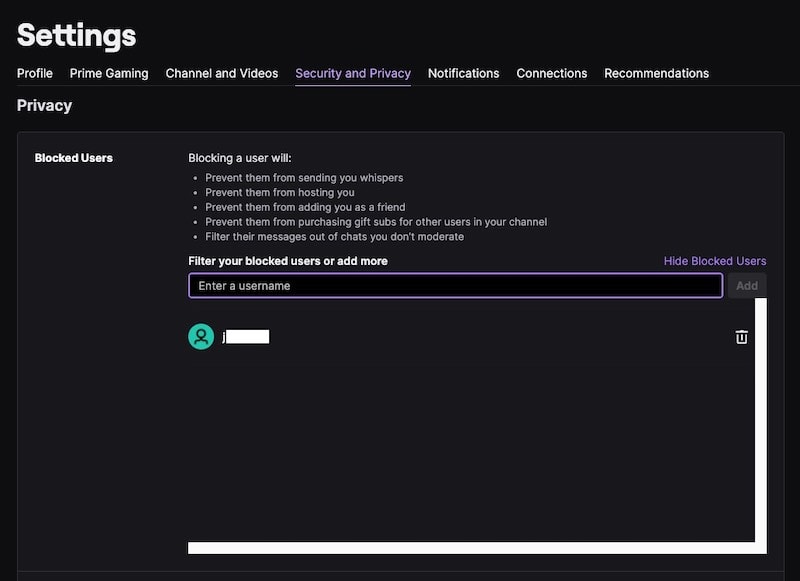Click 'Prevent them from sending you whispers'
800x581 pixels.
tap(304, 178)
